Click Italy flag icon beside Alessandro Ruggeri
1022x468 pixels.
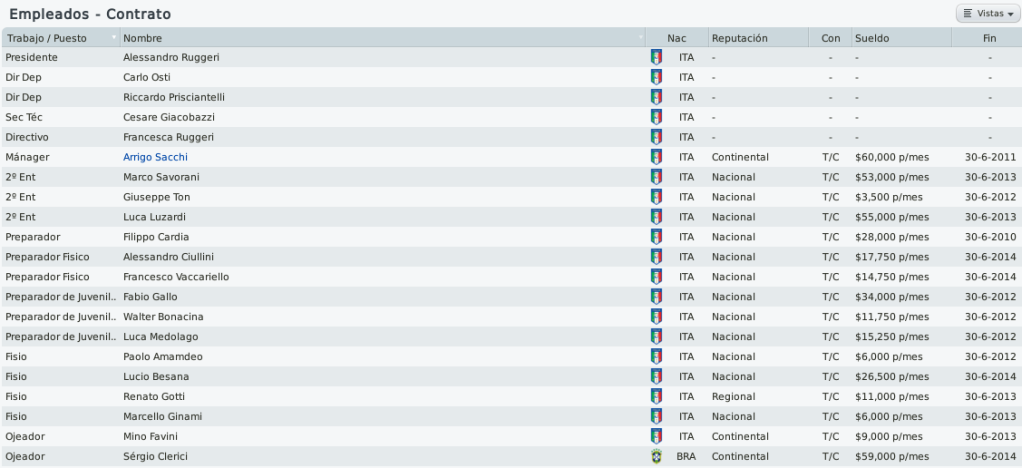[656, 57]
